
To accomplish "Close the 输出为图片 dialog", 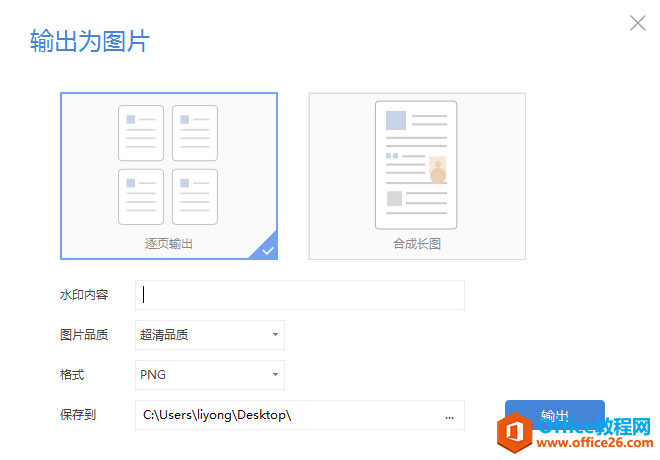I will 638,23.
